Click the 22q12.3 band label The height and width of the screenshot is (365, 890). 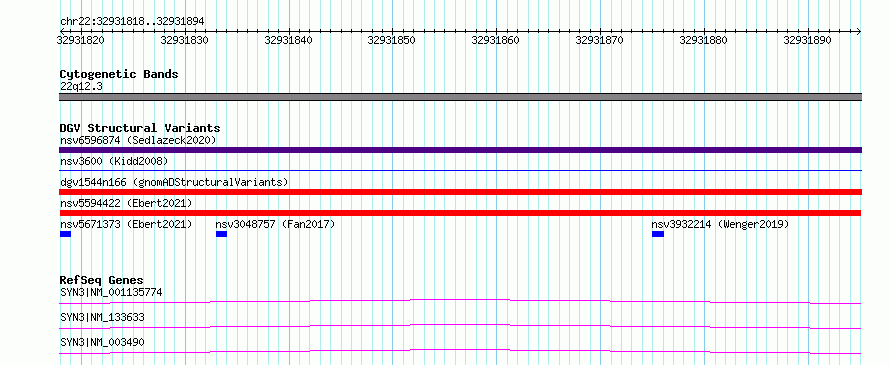tap(81, 87)
